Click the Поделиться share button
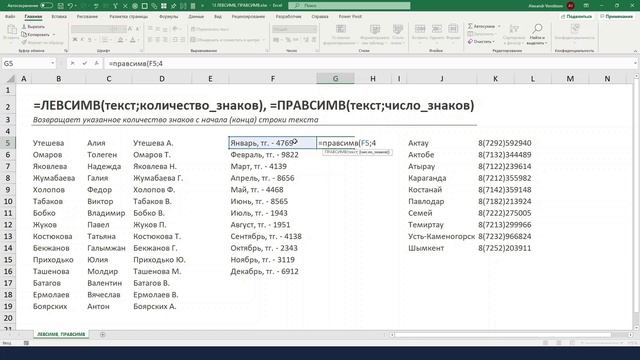This screenshot has width=640, height=360. click(x=576, y=17)
